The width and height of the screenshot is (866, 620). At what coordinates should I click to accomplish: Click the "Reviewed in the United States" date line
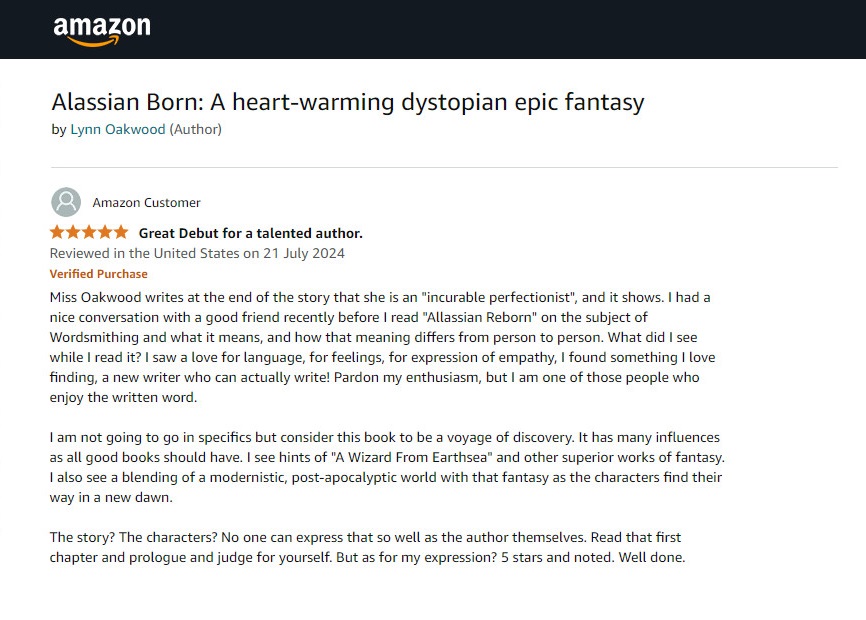197,253
